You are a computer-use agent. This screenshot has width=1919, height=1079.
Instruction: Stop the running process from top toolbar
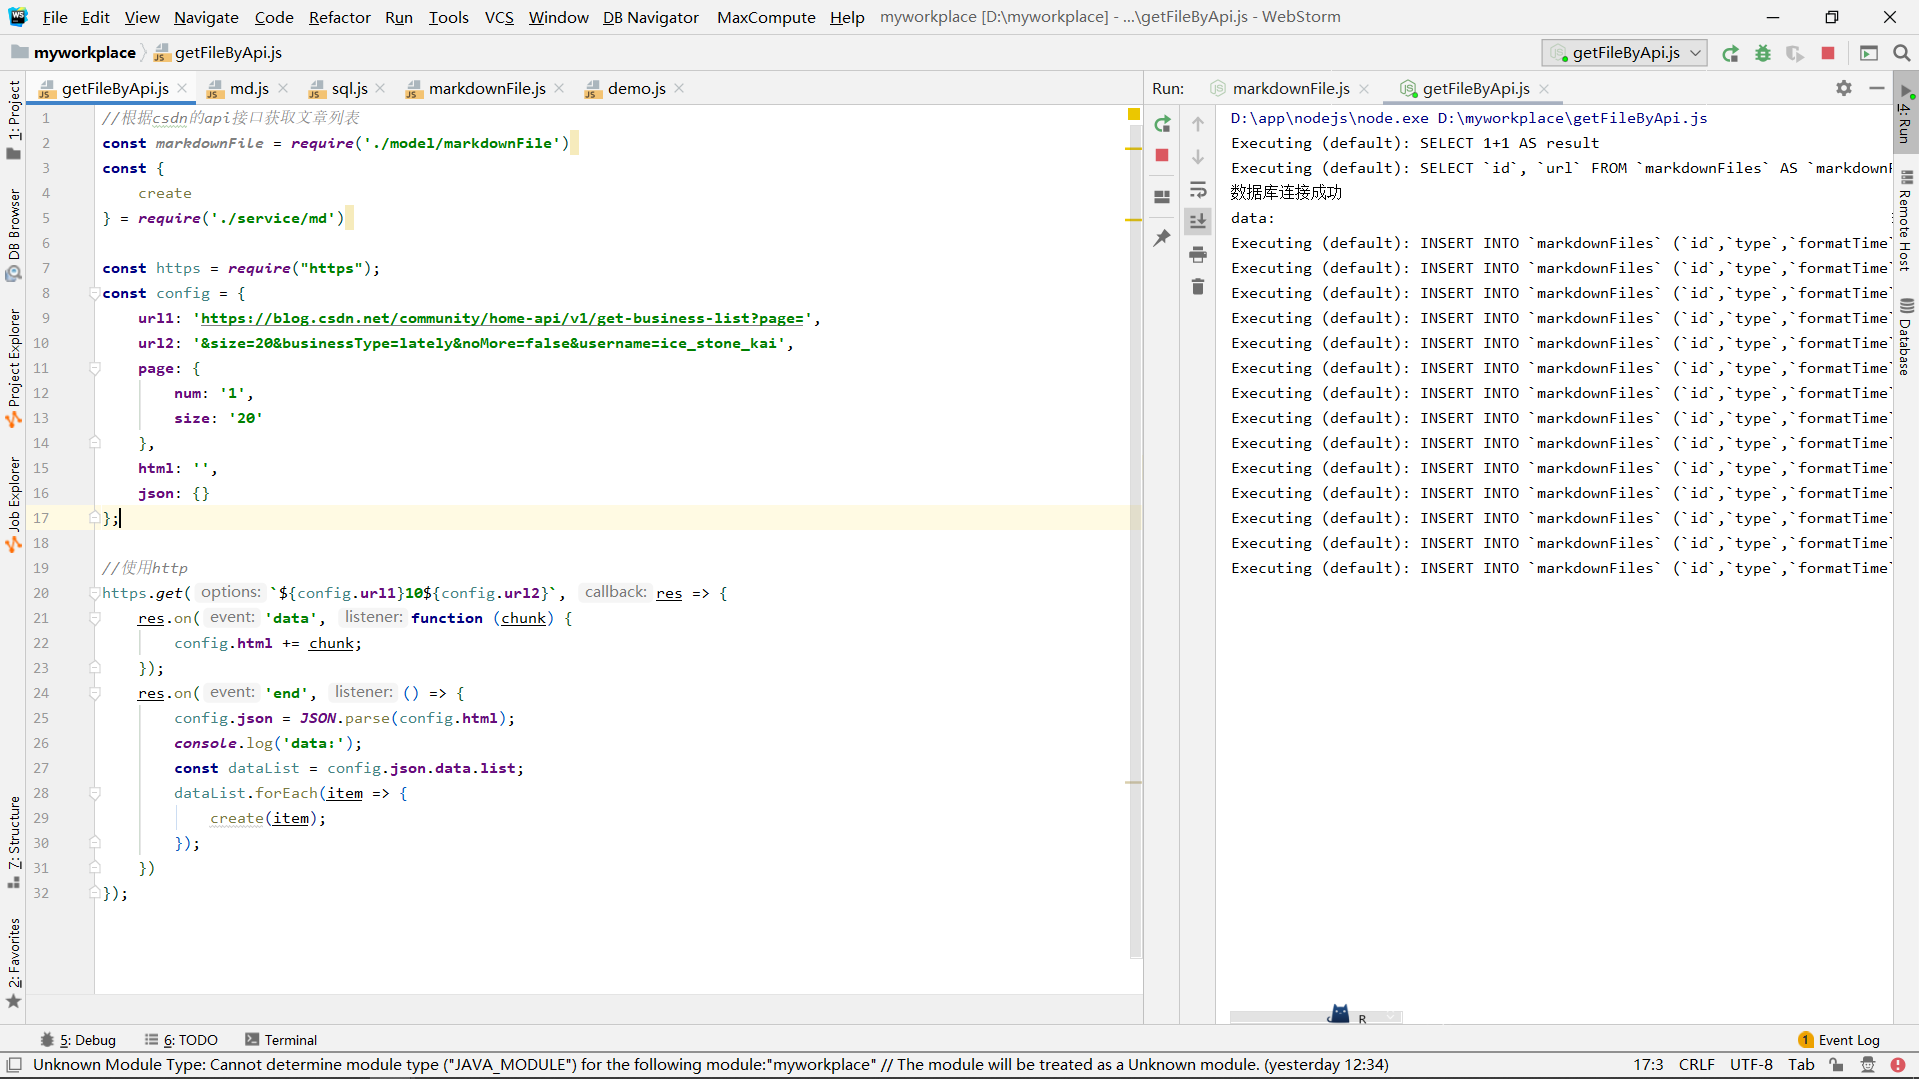[1828, 53]
